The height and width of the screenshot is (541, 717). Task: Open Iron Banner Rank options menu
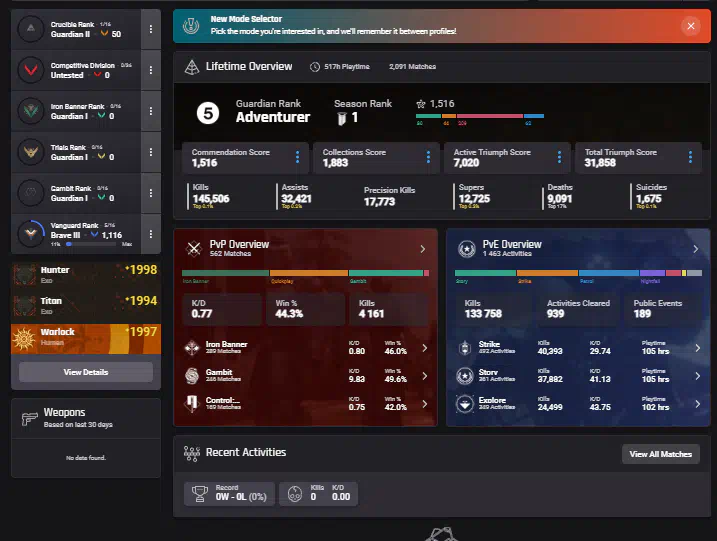(151, 111)
